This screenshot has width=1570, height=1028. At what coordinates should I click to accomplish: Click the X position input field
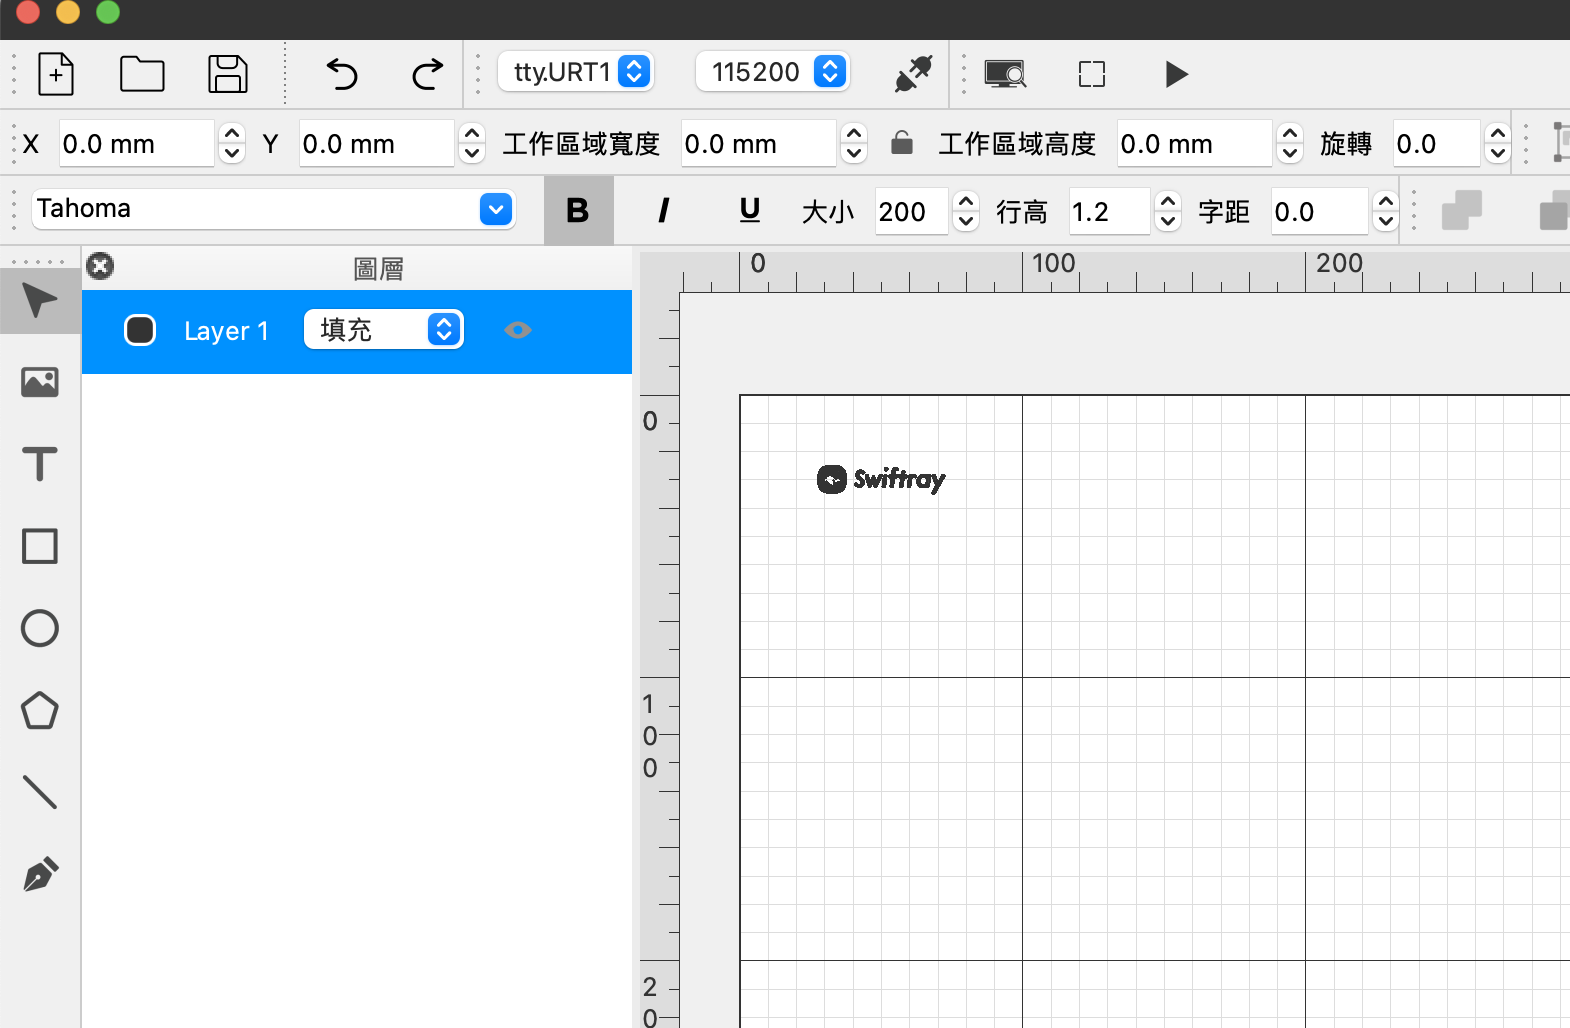(136, 144)
